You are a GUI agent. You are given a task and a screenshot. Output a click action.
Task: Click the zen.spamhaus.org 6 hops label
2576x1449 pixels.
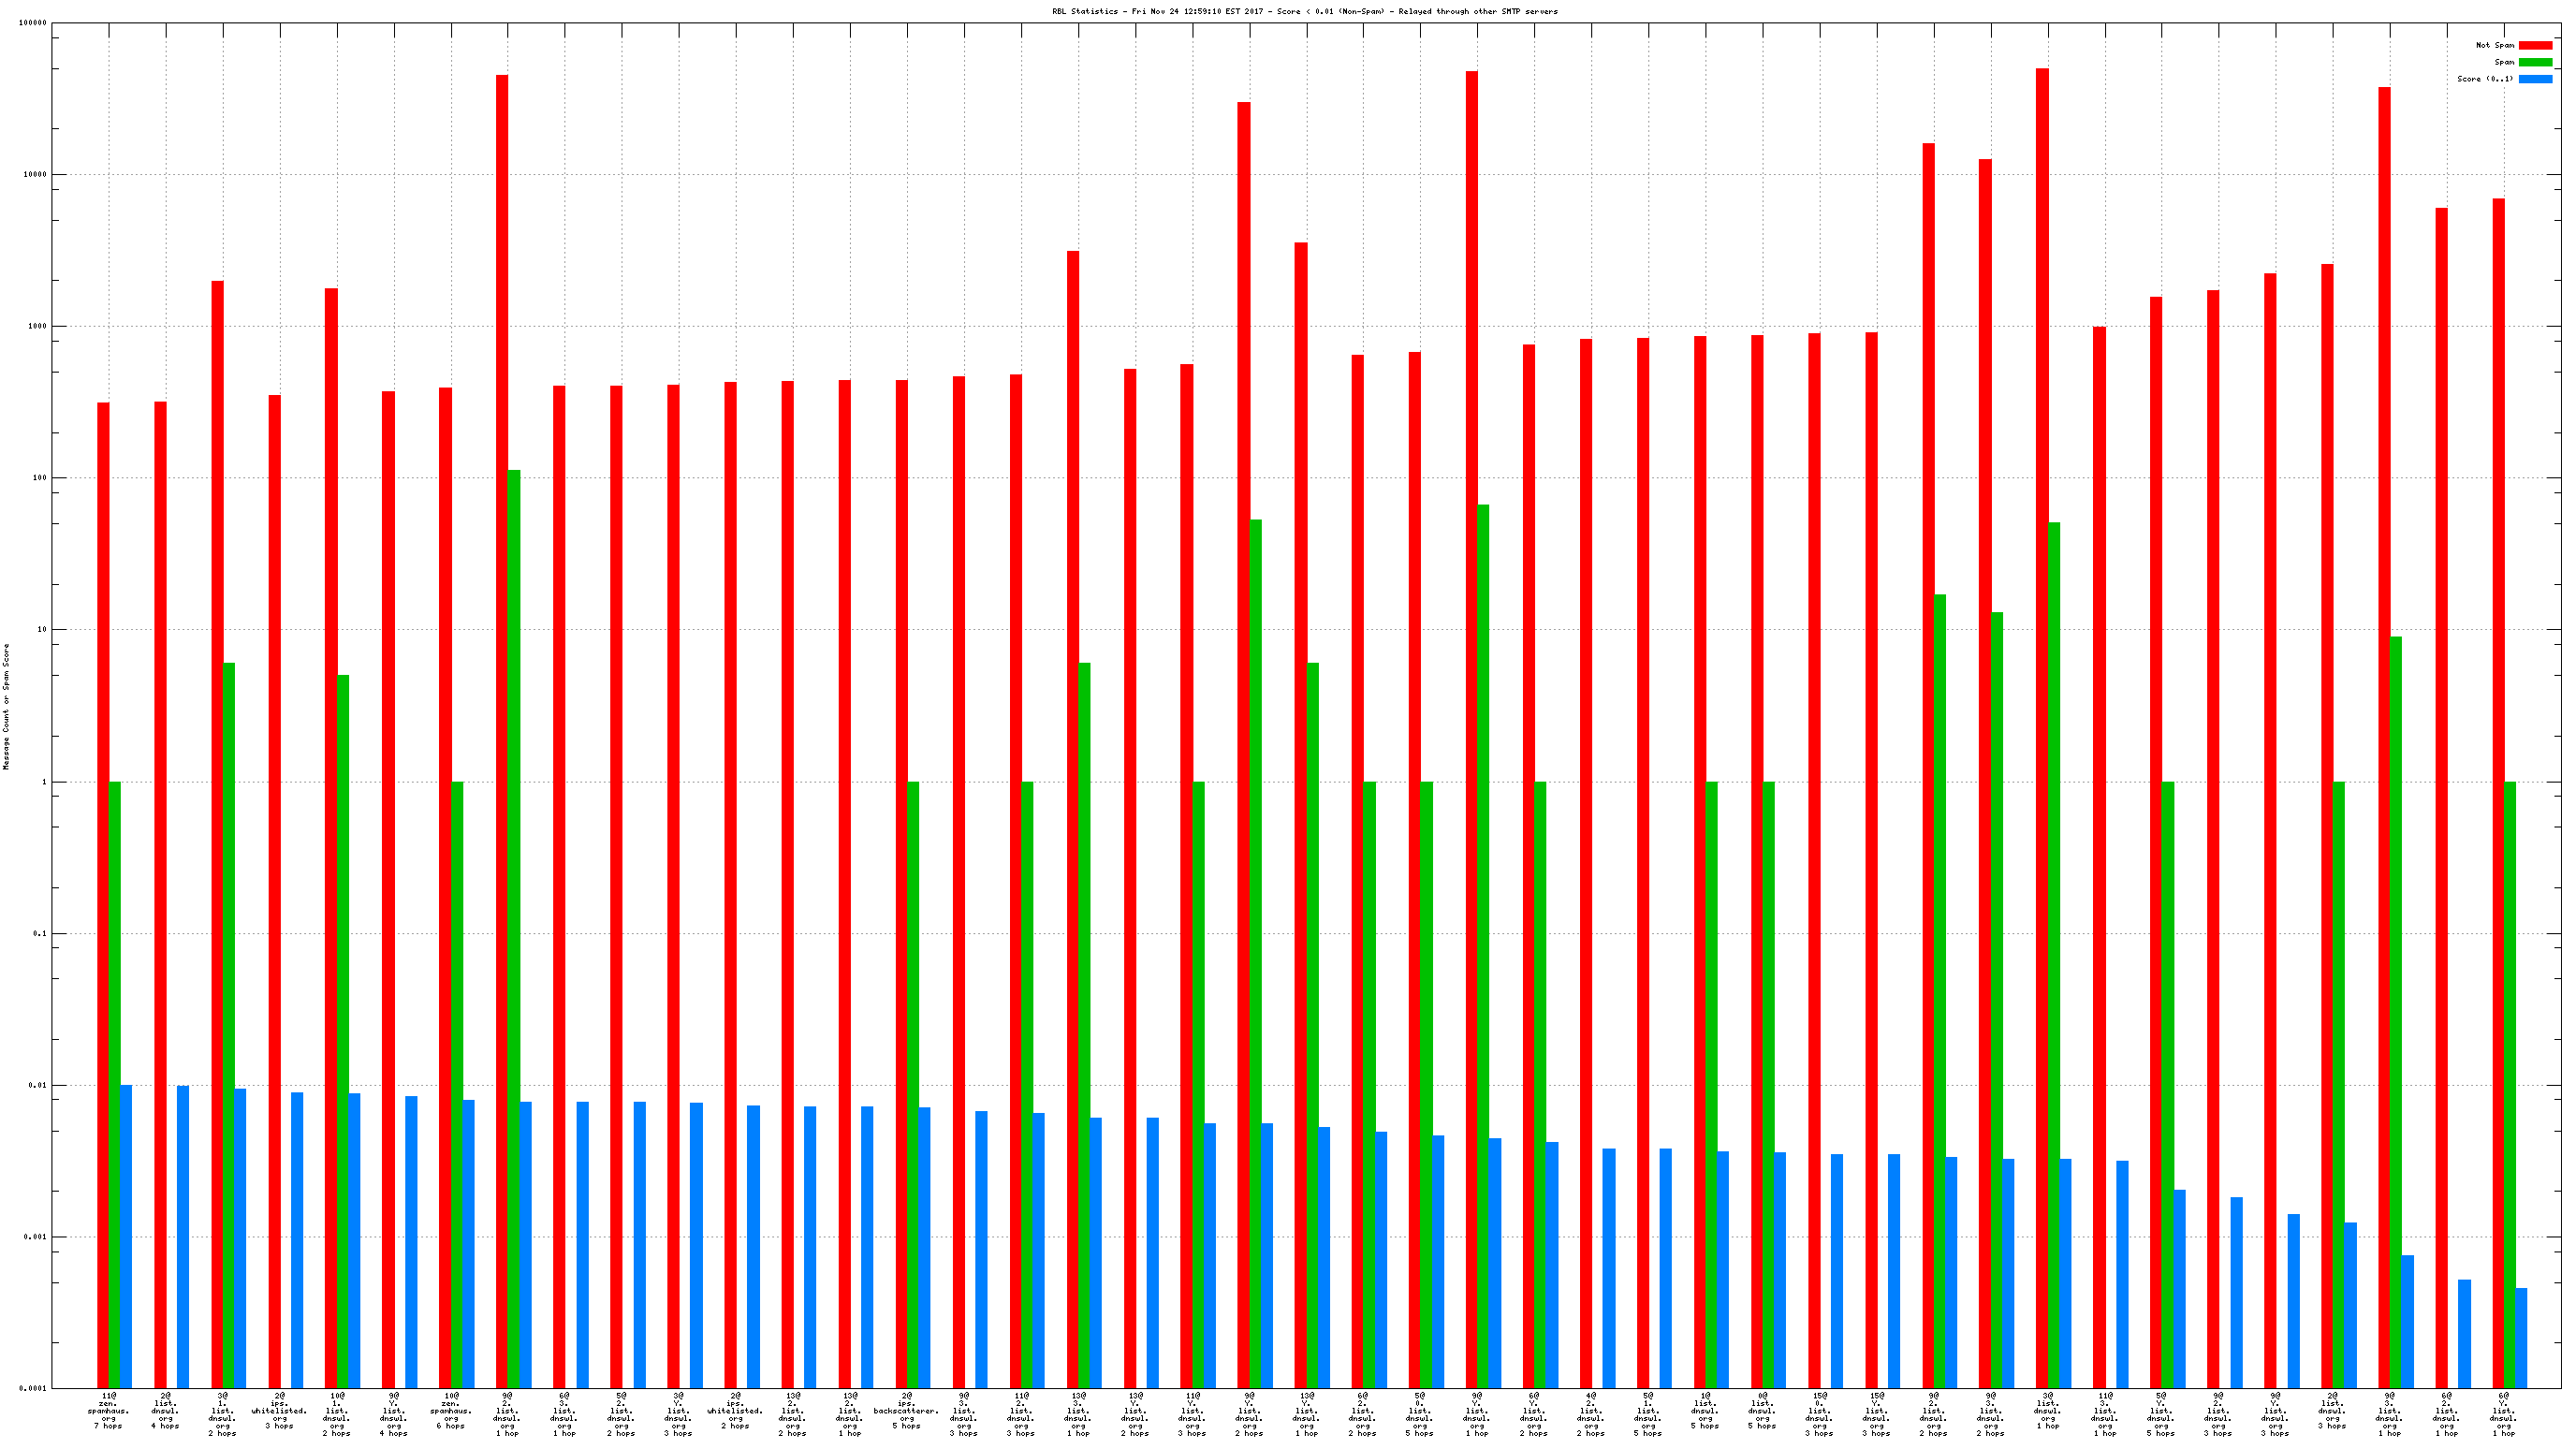(x=451, y=1410)
